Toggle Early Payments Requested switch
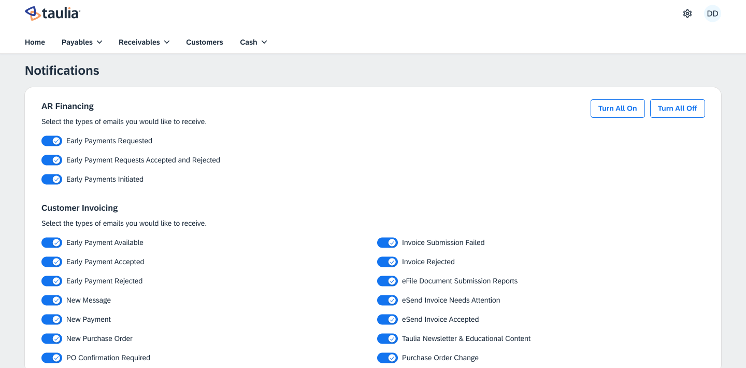This screenshot has height=368, width=746. point(52,141)
